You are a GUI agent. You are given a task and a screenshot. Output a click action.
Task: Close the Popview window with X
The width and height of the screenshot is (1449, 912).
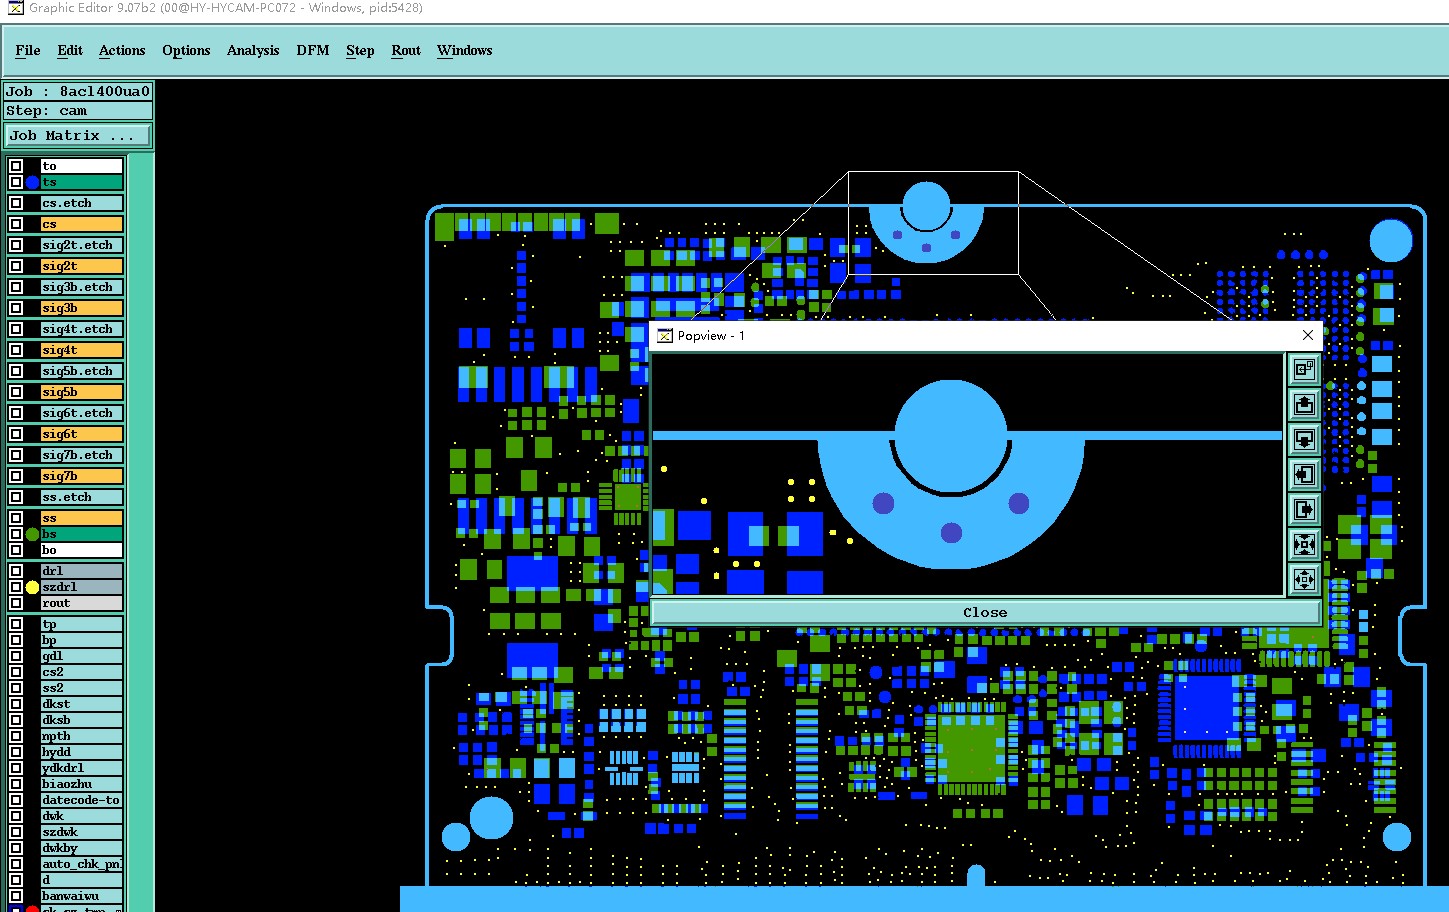[1307, 335]
